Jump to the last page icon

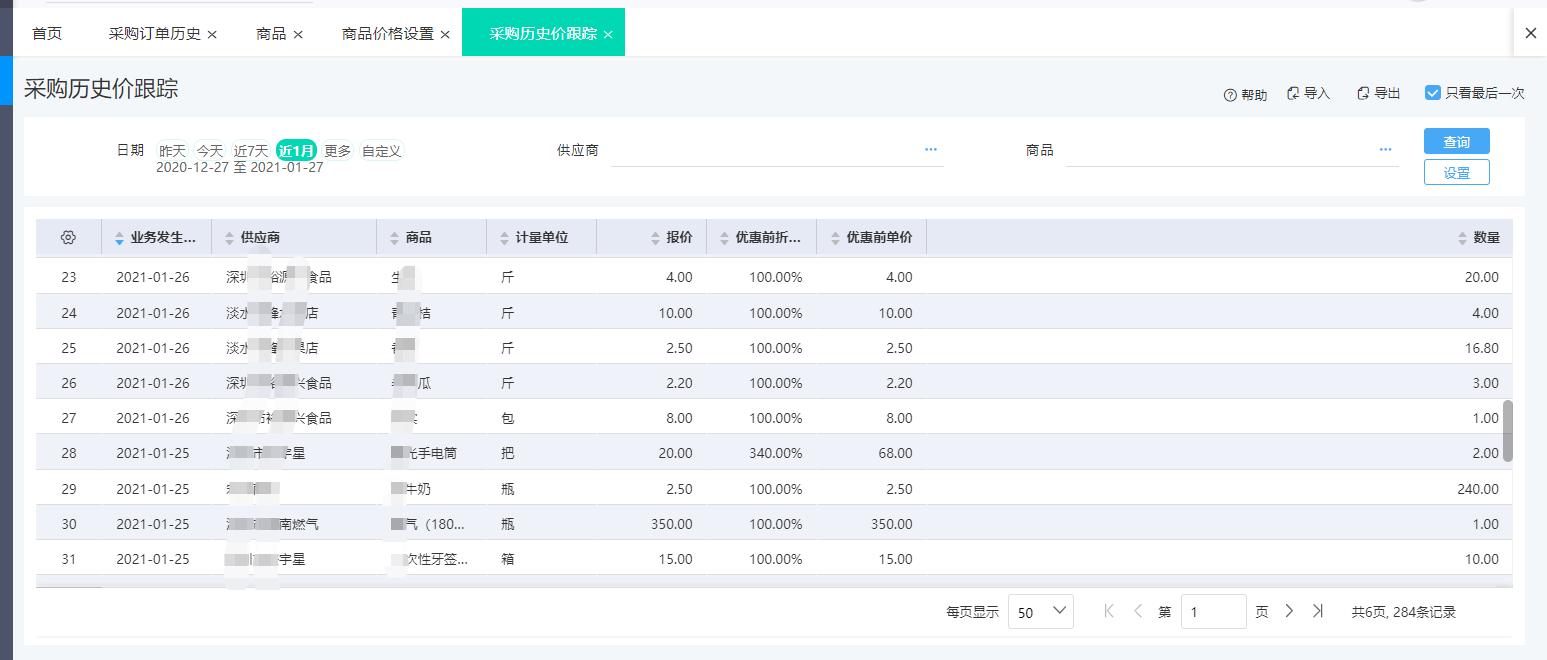point(1320,610)
